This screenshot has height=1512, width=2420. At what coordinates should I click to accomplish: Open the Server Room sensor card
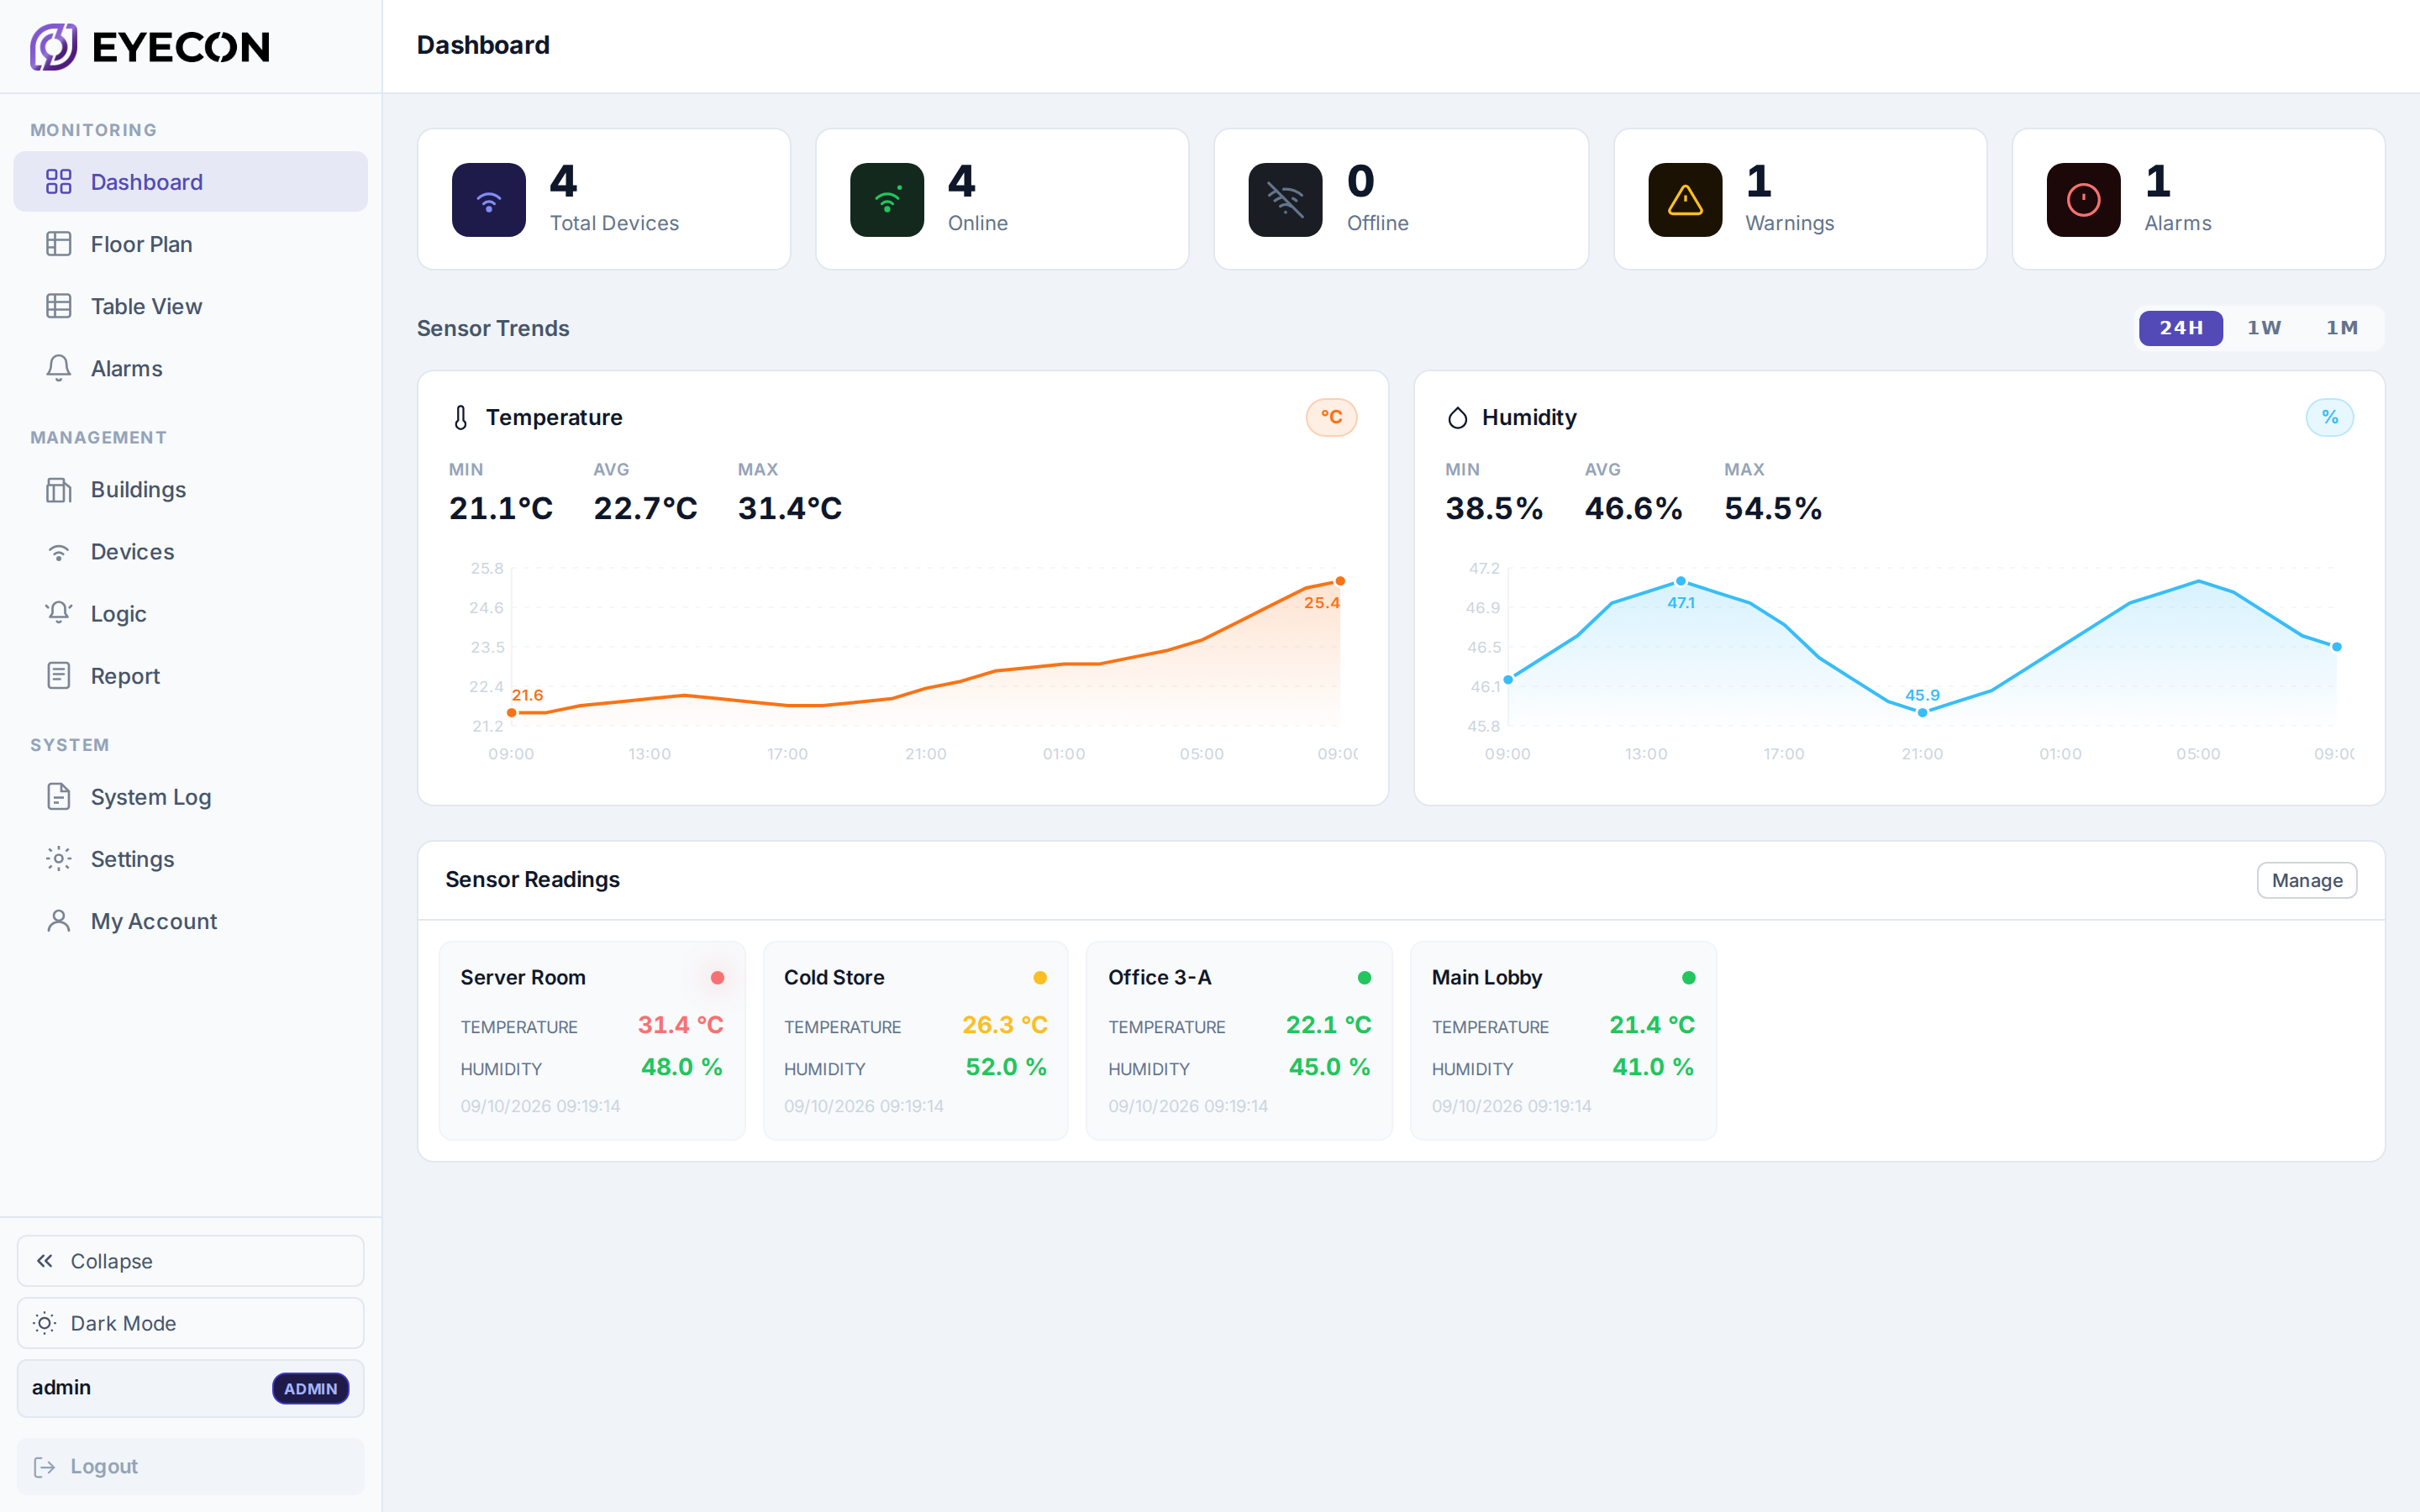coord(592,1040)
